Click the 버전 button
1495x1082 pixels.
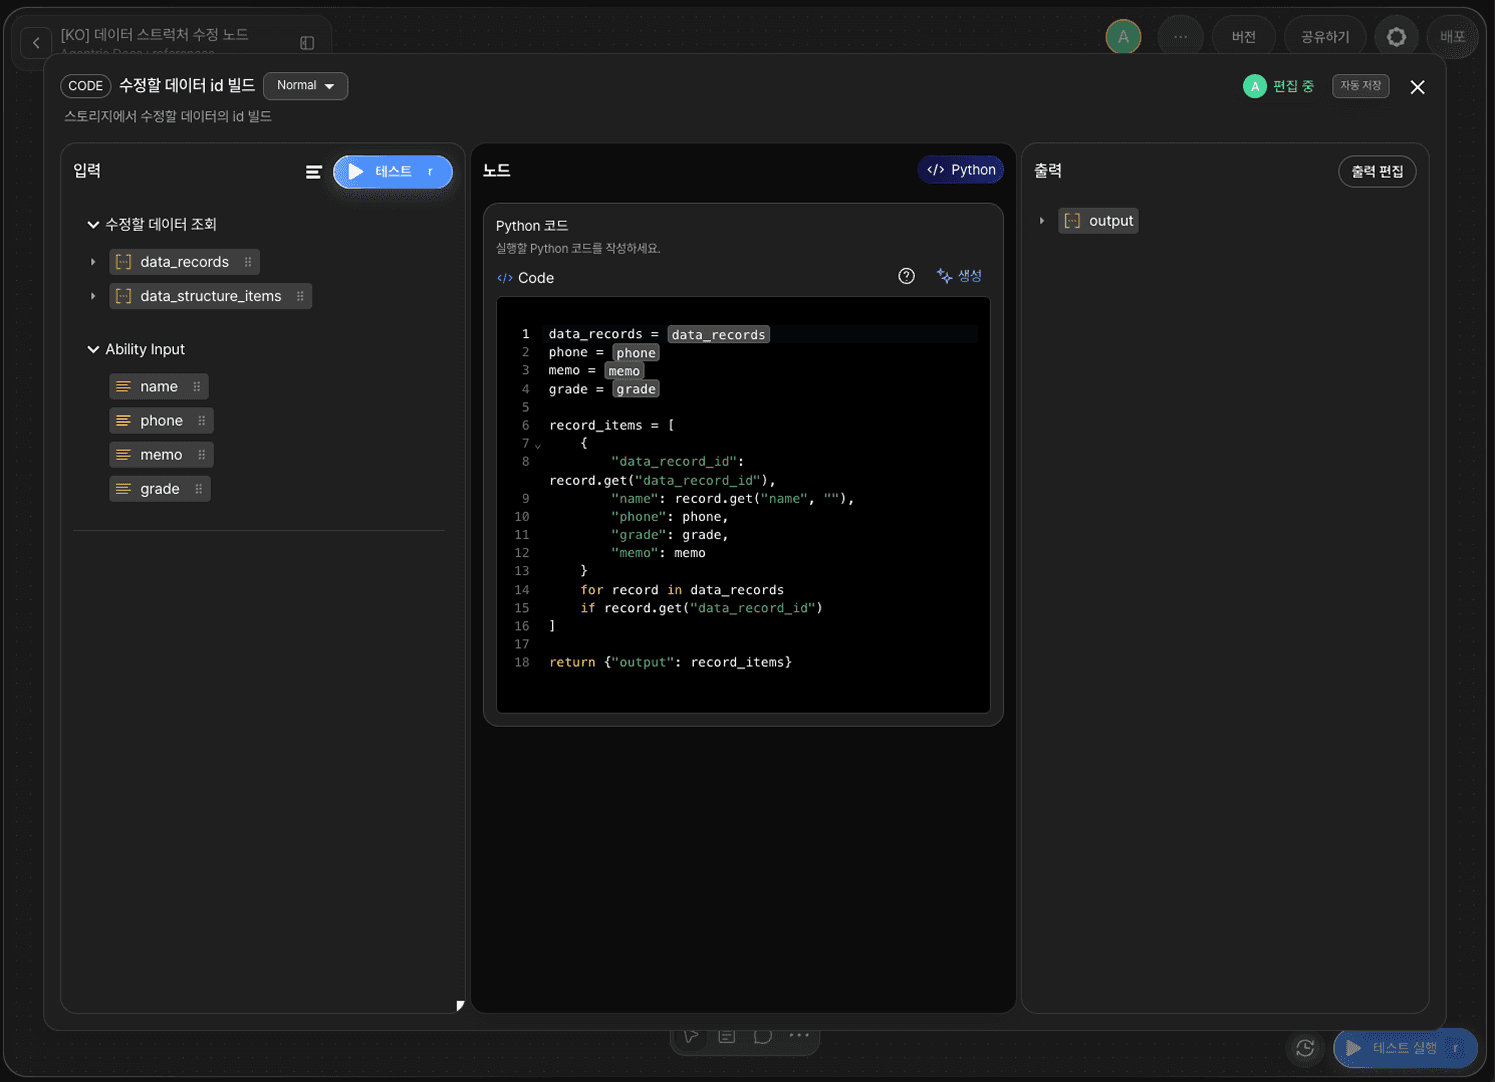[x=1243, y=37]
